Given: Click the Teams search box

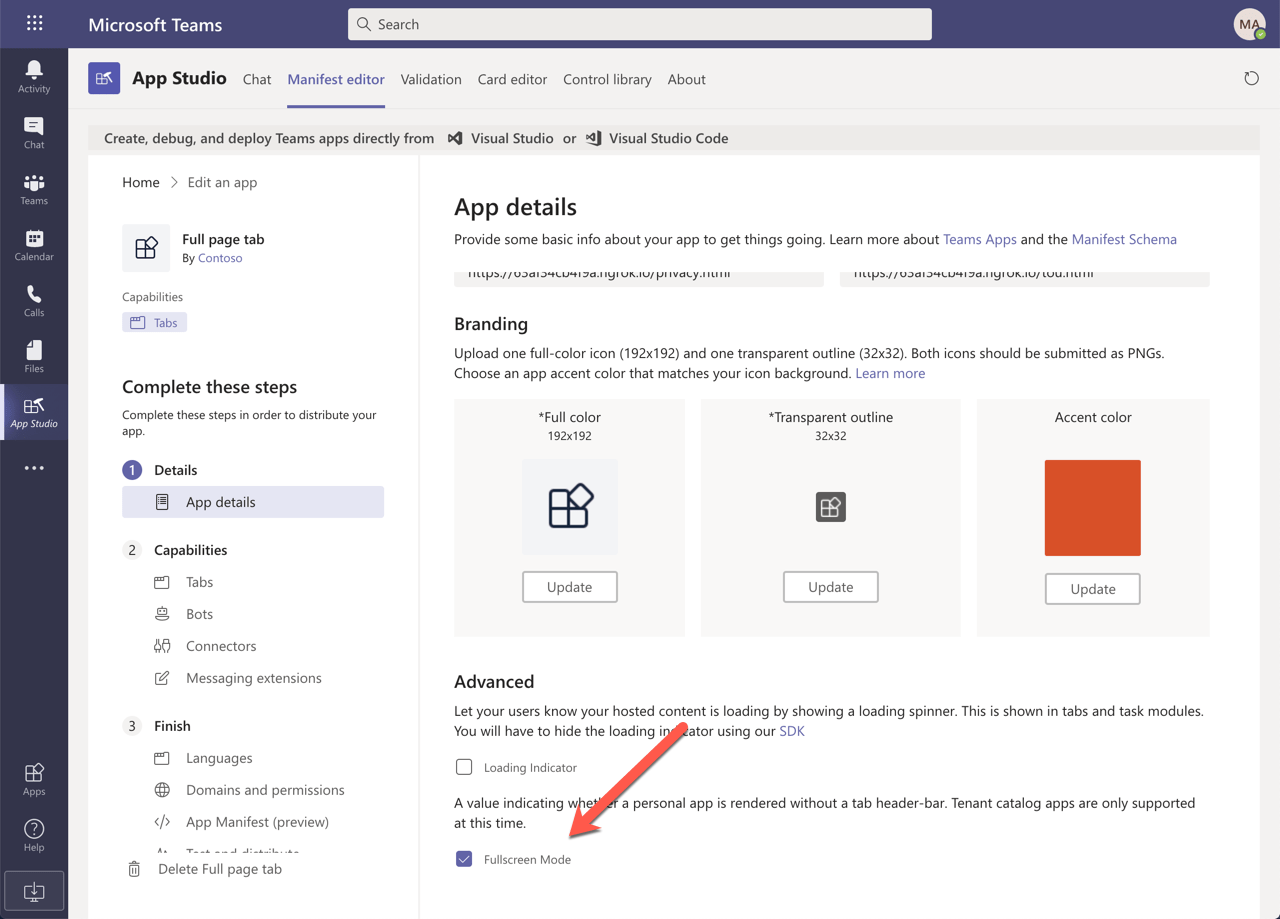Looking at the screenshot, I should coord(640,24).
